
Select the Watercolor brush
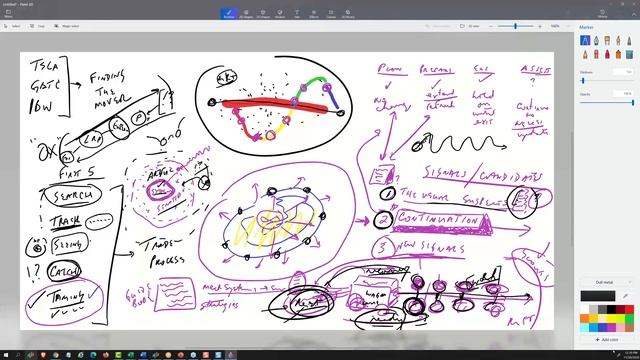pyautogui.click(x=618, y=40)
